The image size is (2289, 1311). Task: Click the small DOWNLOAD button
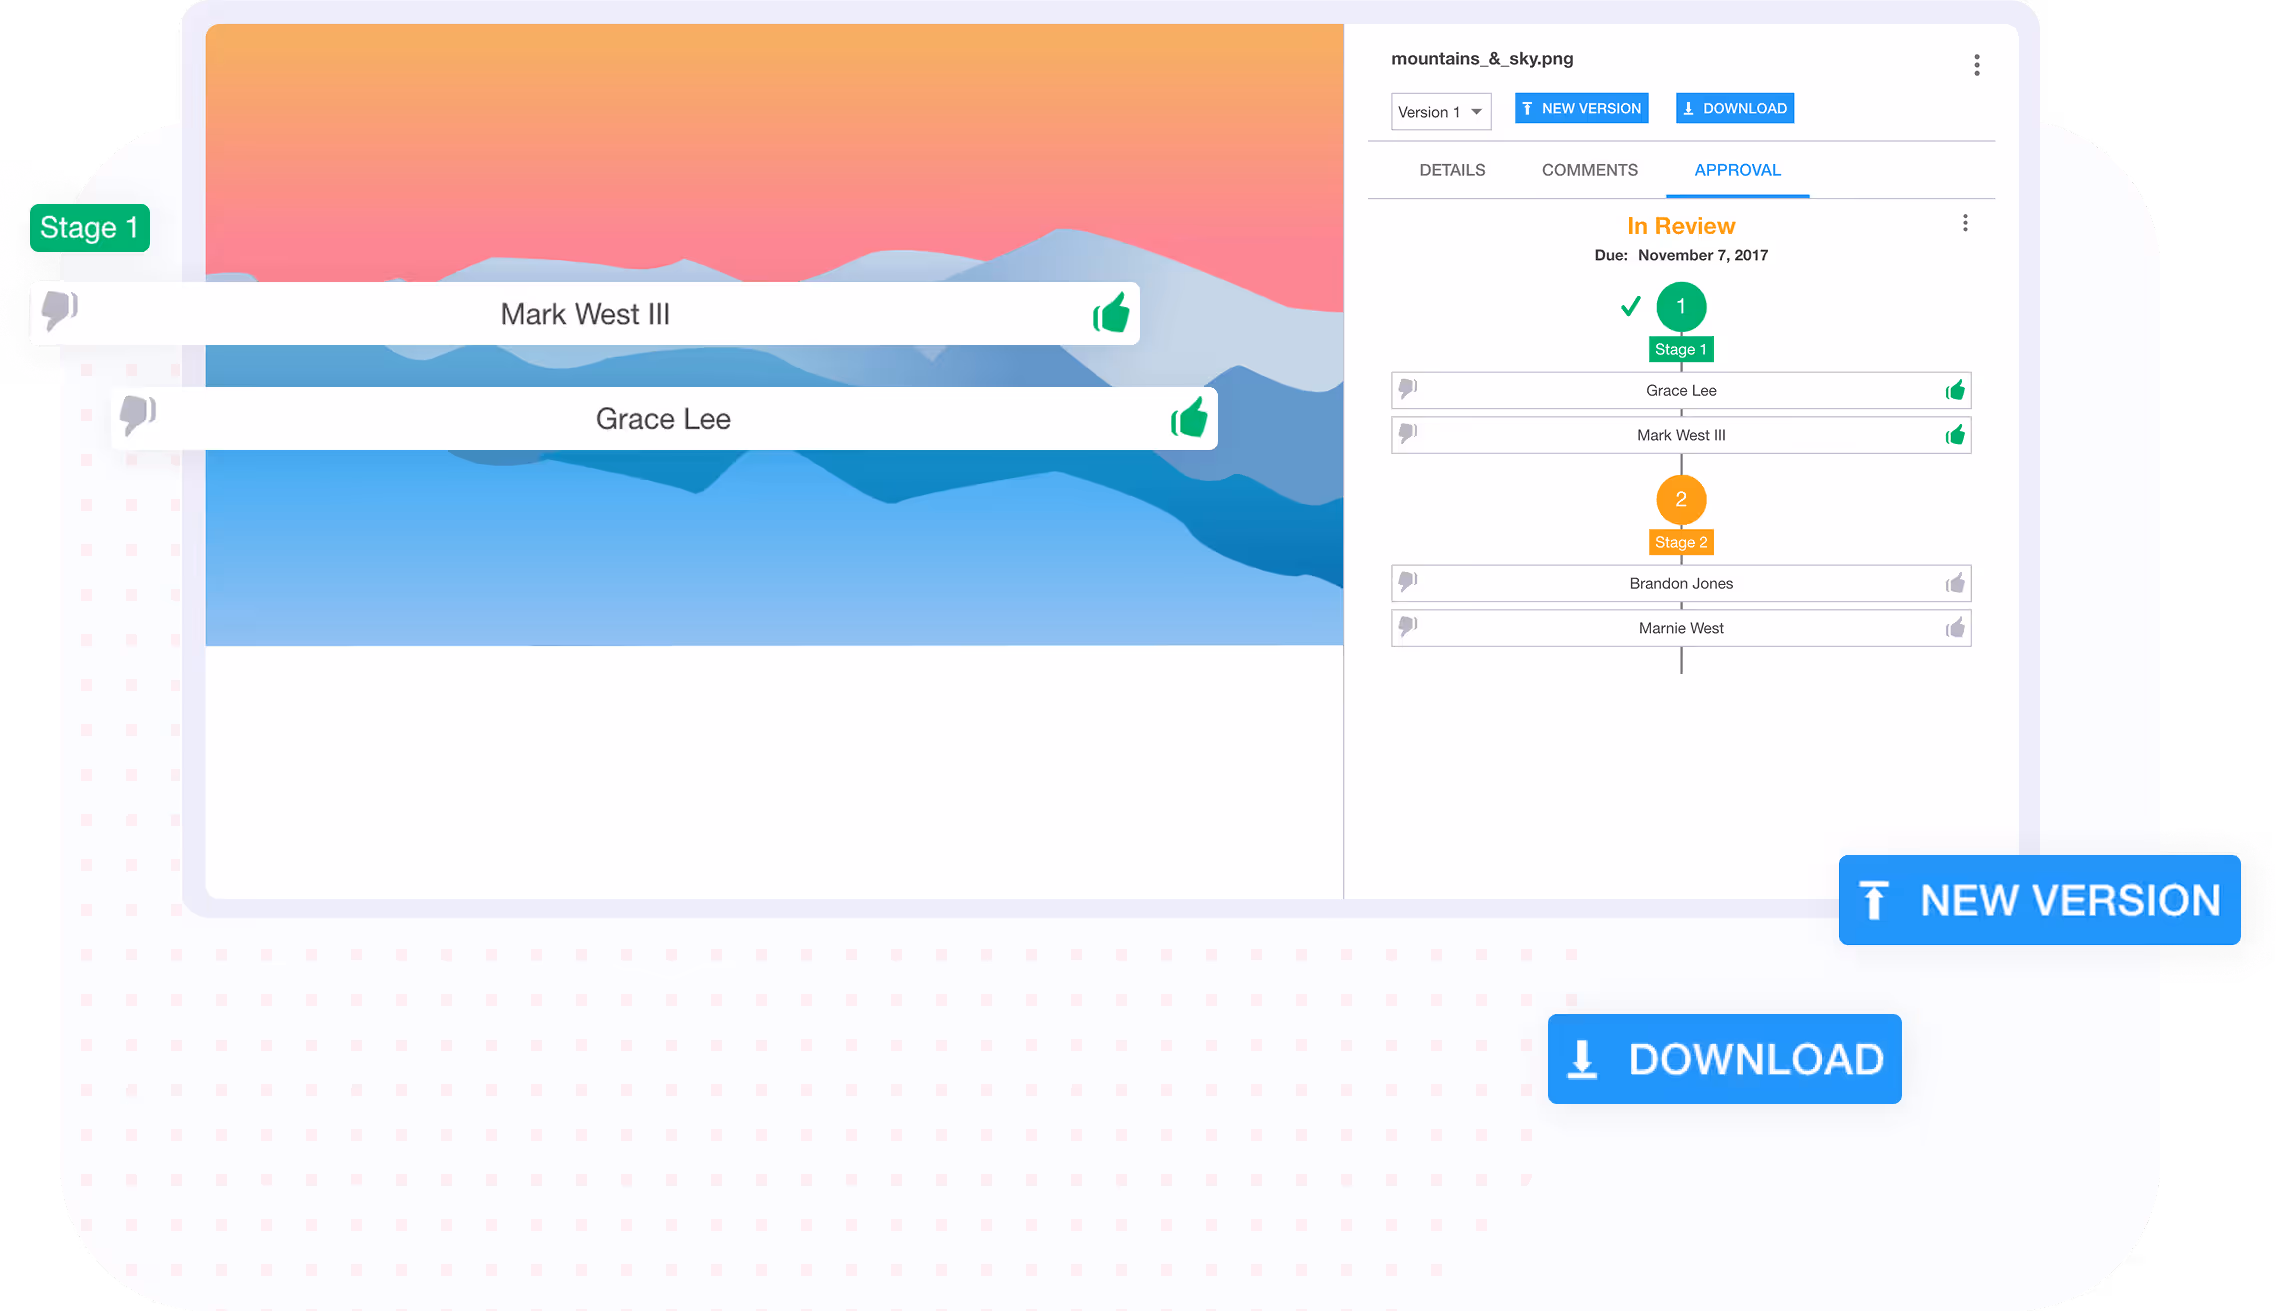pos(1734,108)
